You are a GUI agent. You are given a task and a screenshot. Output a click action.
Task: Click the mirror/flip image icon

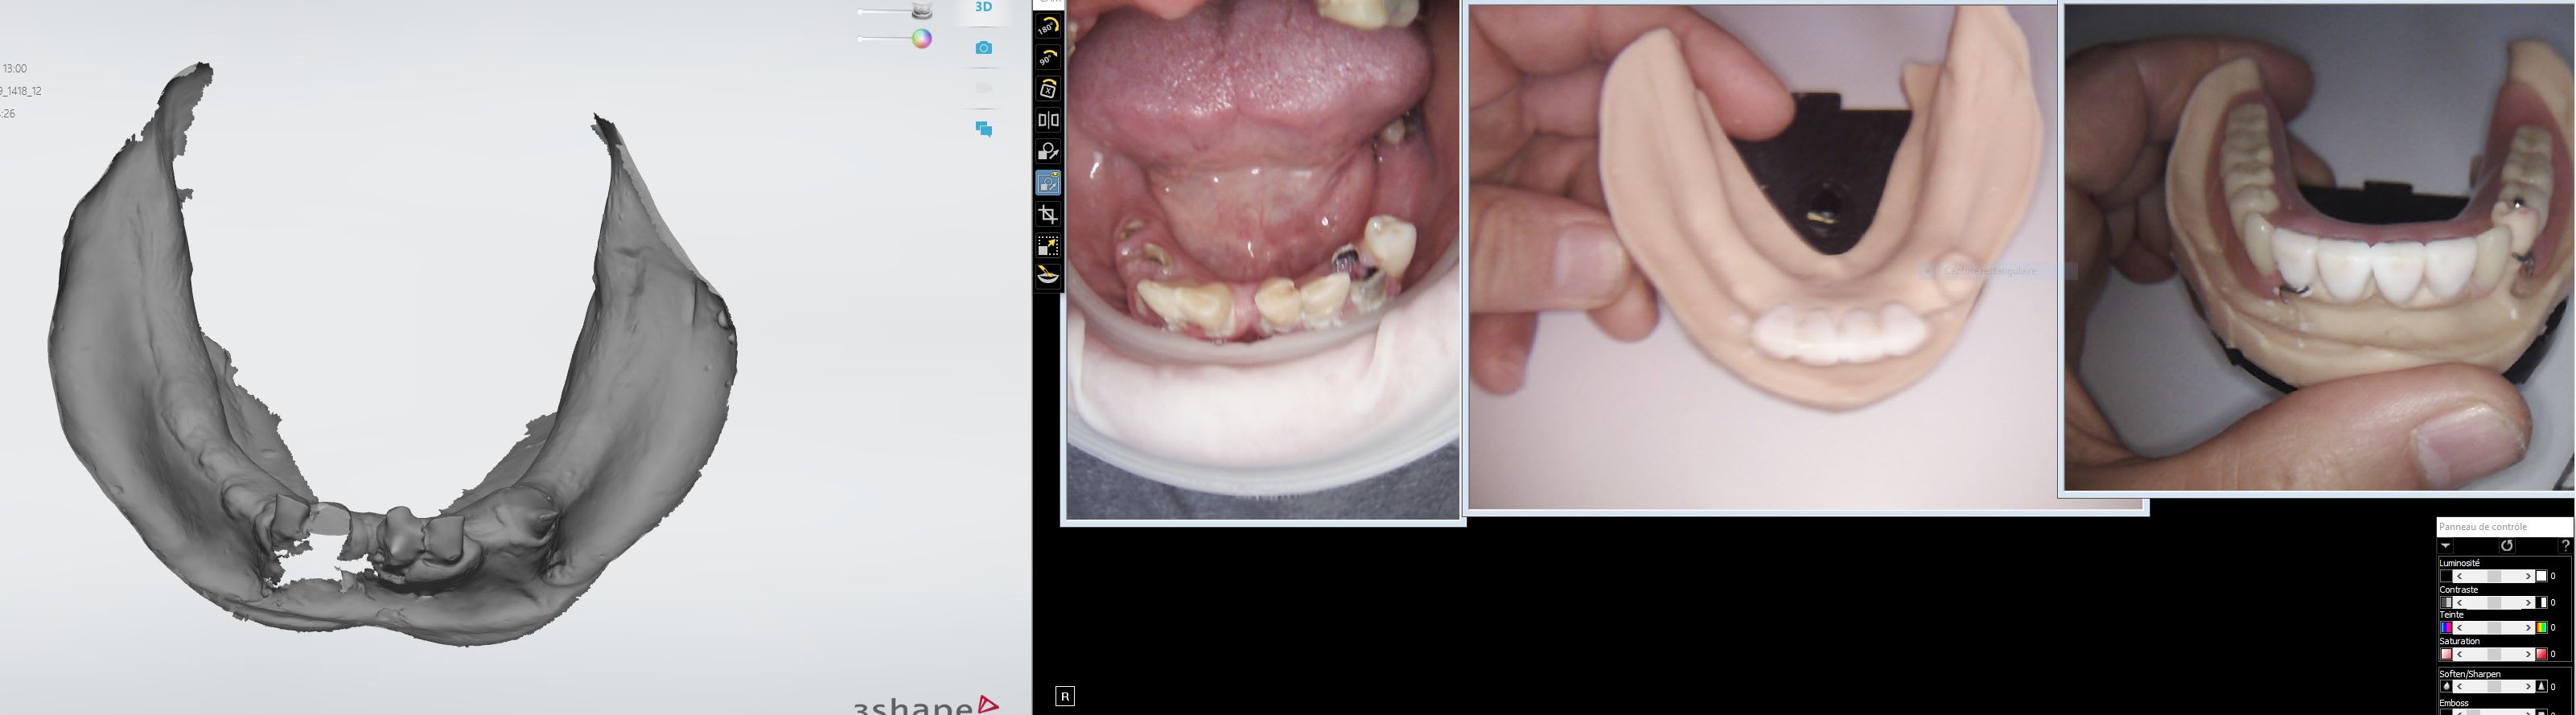tap(1047, 120)
